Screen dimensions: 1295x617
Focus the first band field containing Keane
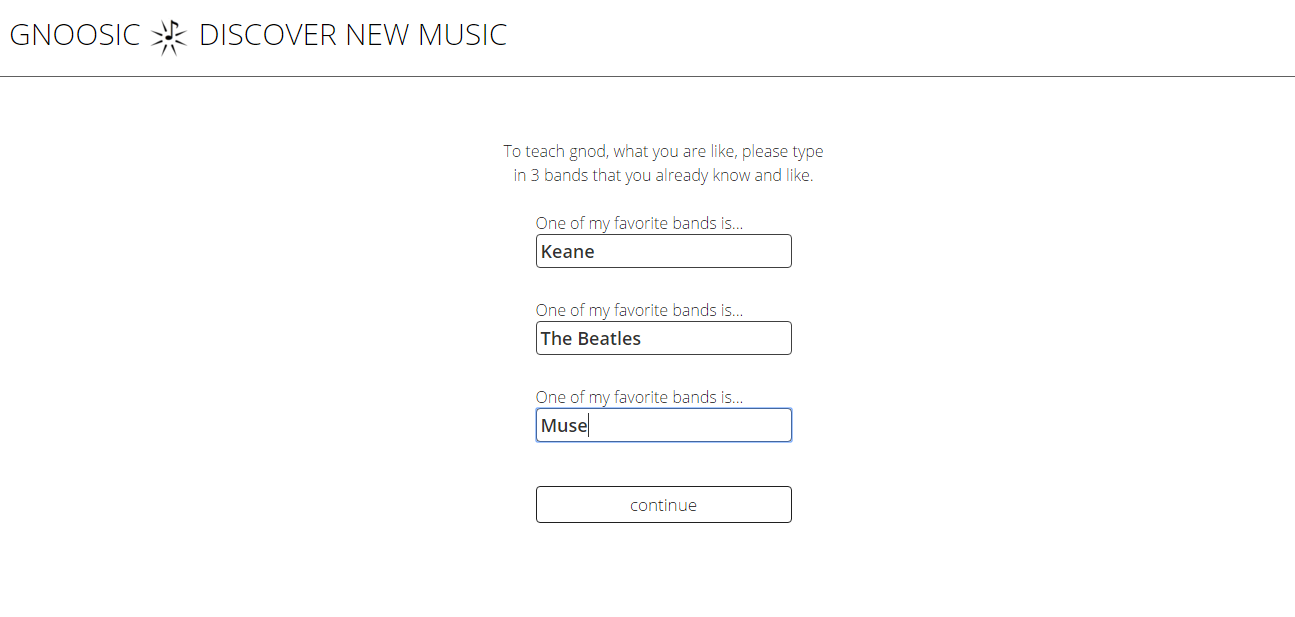pos(663,251)
